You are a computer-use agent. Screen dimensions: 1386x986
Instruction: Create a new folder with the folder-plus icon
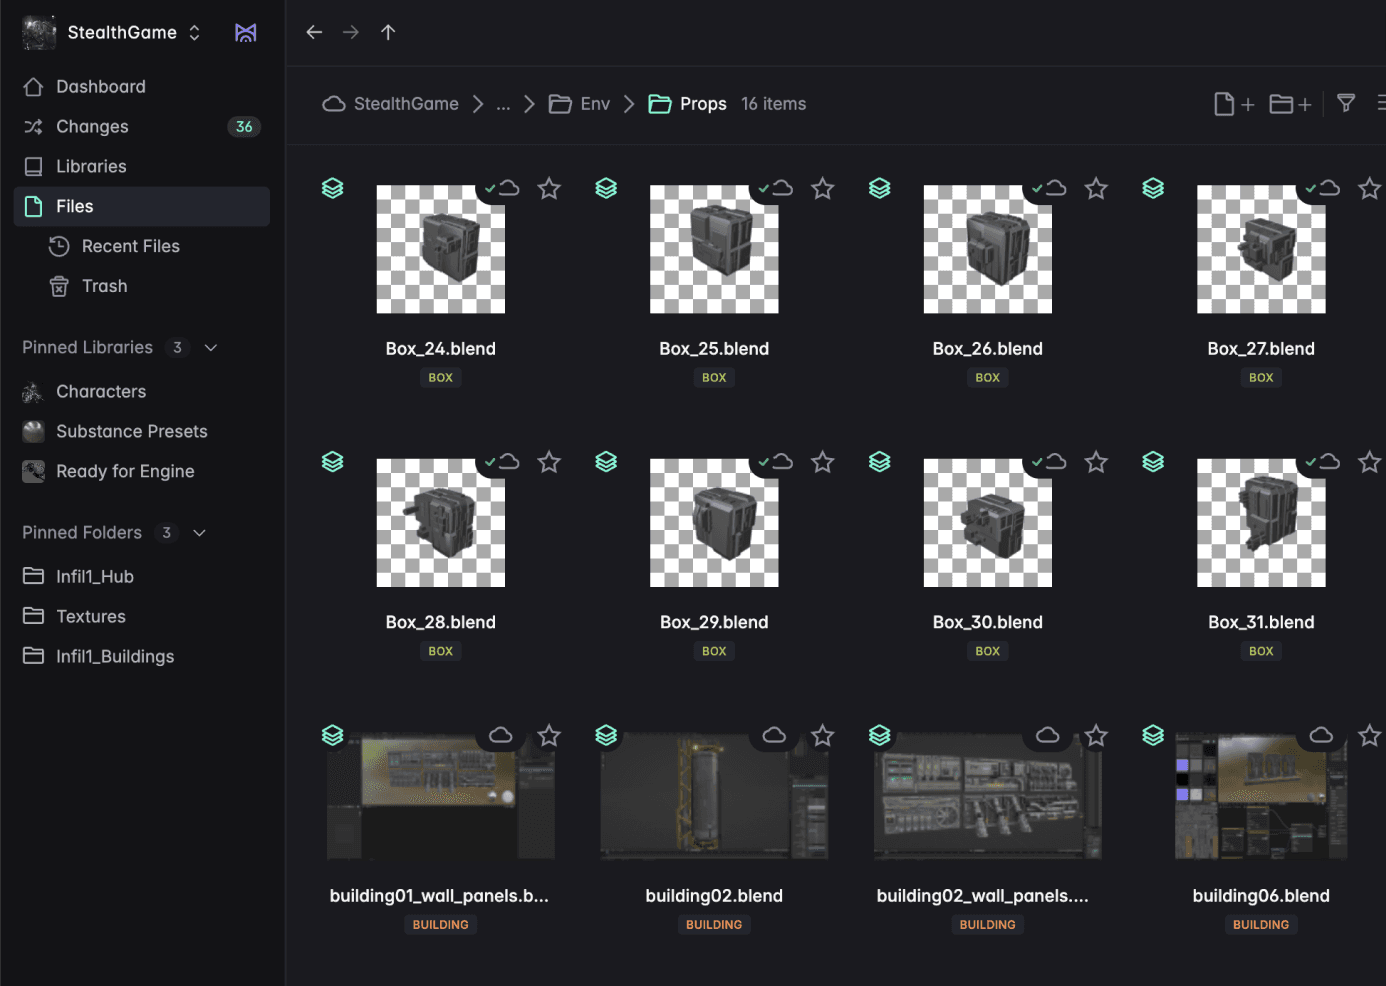pyautogui.click(x=1289, y=103)
